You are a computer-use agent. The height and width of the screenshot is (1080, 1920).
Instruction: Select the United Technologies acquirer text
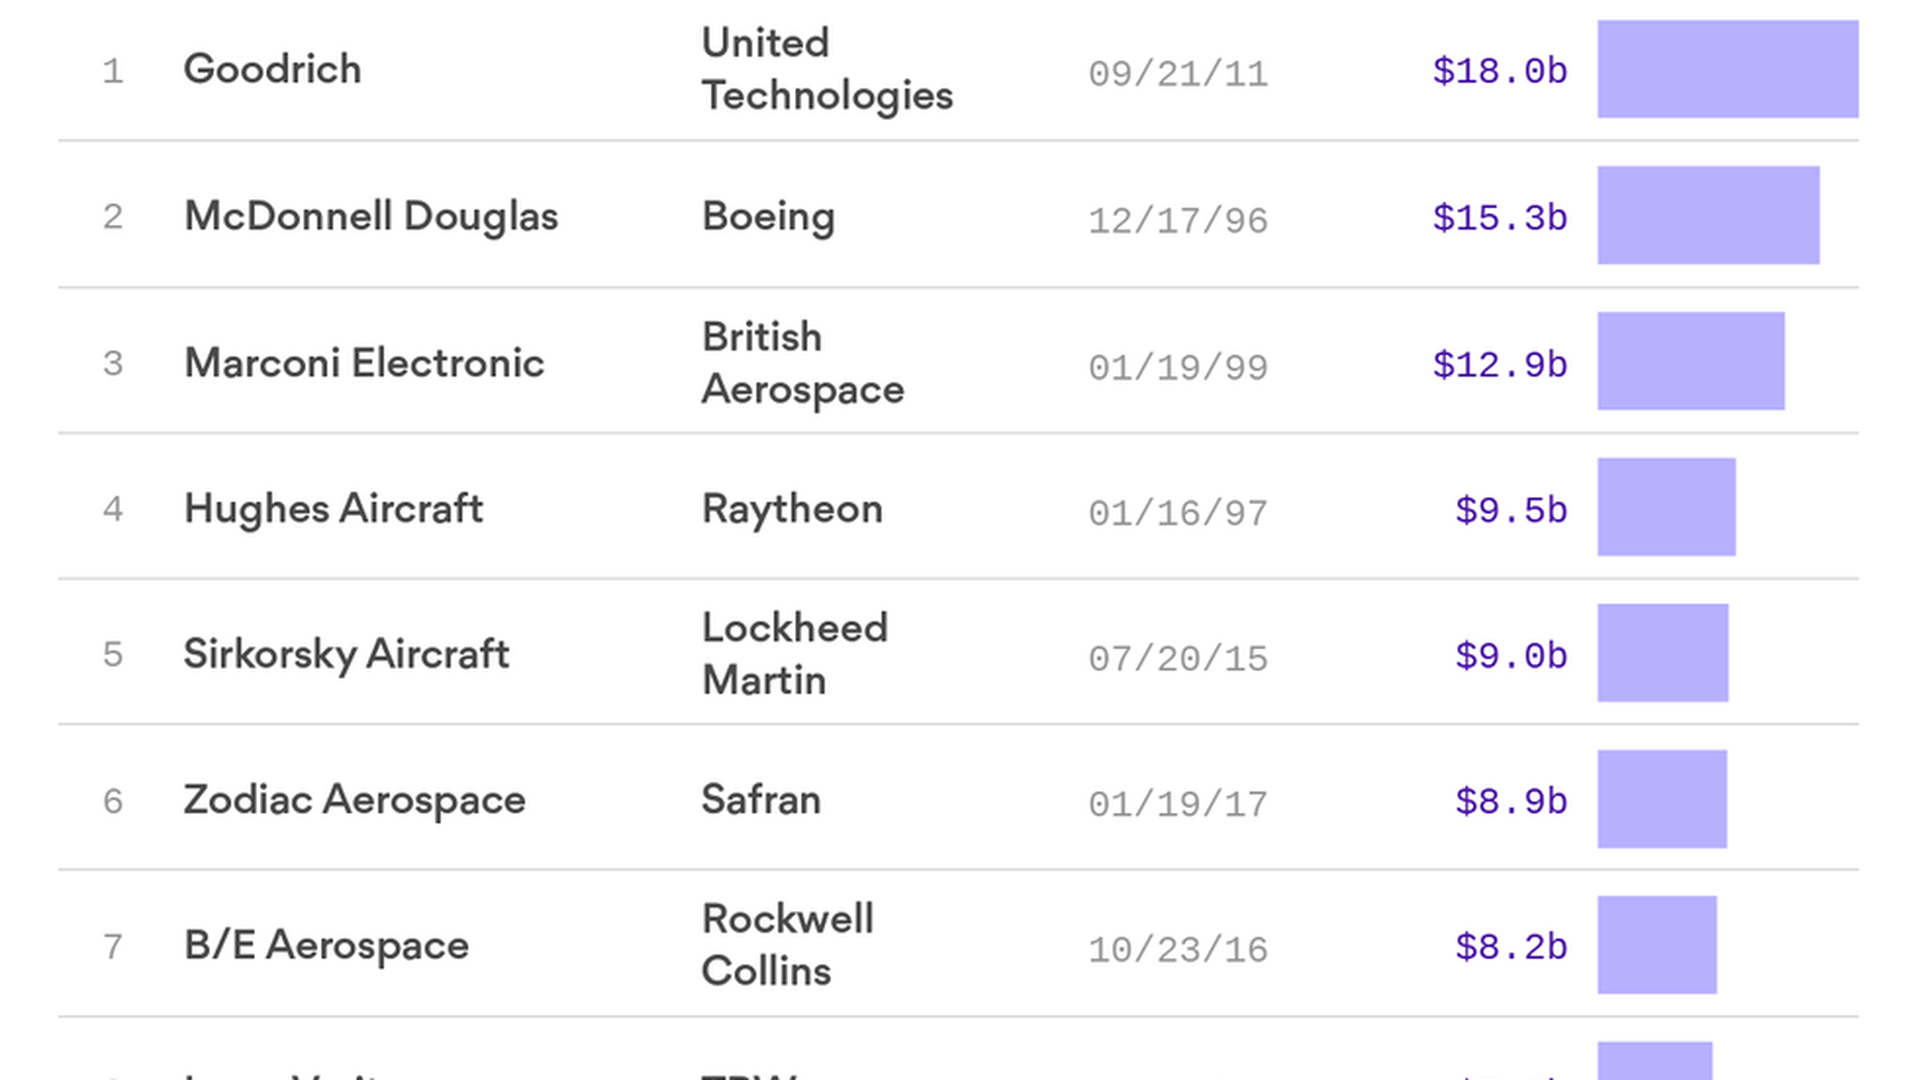pos(827,69)
